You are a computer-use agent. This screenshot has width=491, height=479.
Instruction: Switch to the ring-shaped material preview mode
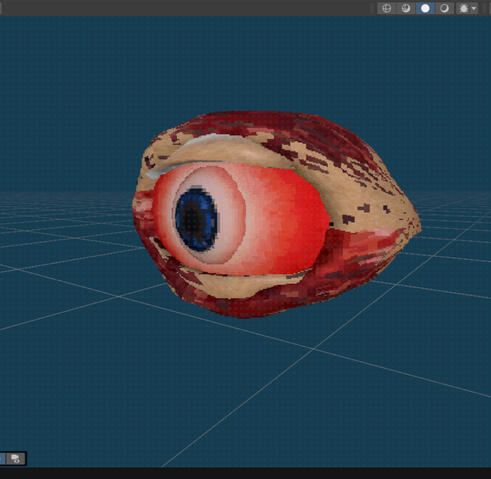[x=444, y=8]
